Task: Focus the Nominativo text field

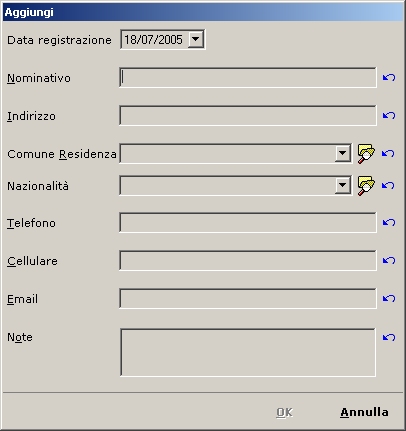Action: click(248, 78)
